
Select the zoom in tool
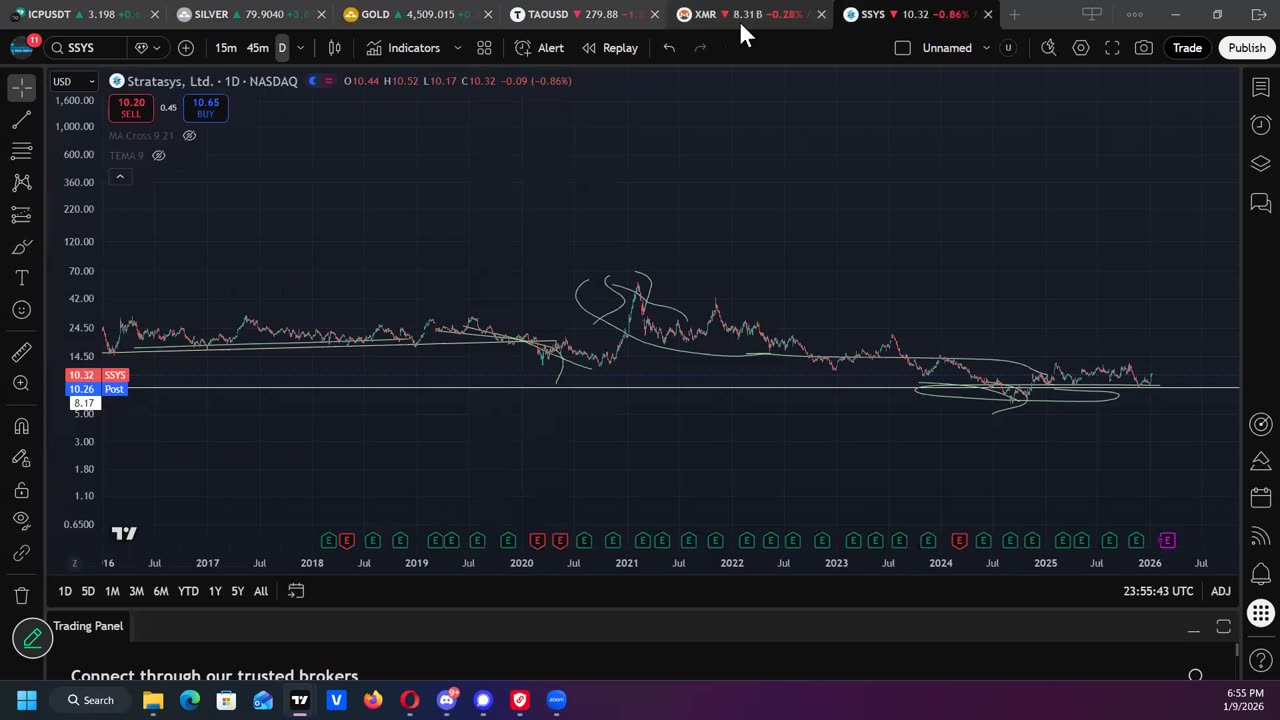pyautogui.click(x=21, y=384)
